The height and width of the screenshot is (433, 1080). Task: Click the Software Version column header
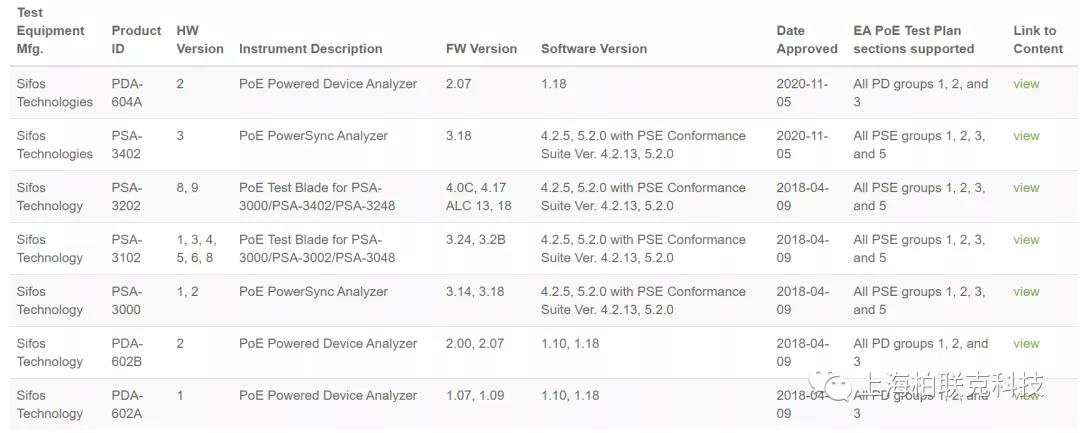pos(594,49)
